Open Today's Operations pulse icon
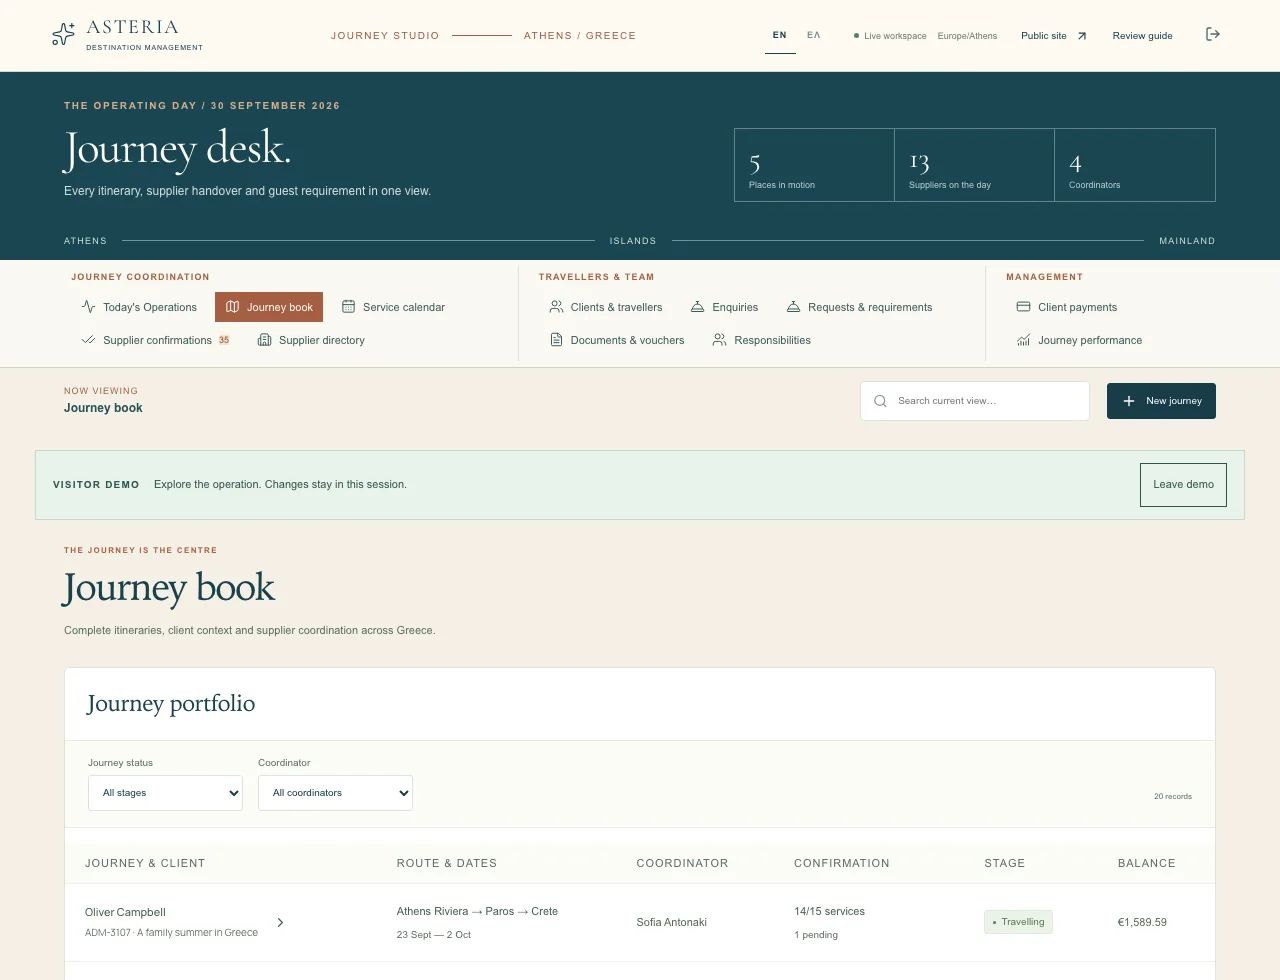The width and height of the screenshot is (1280, 980). pos(89,307)
